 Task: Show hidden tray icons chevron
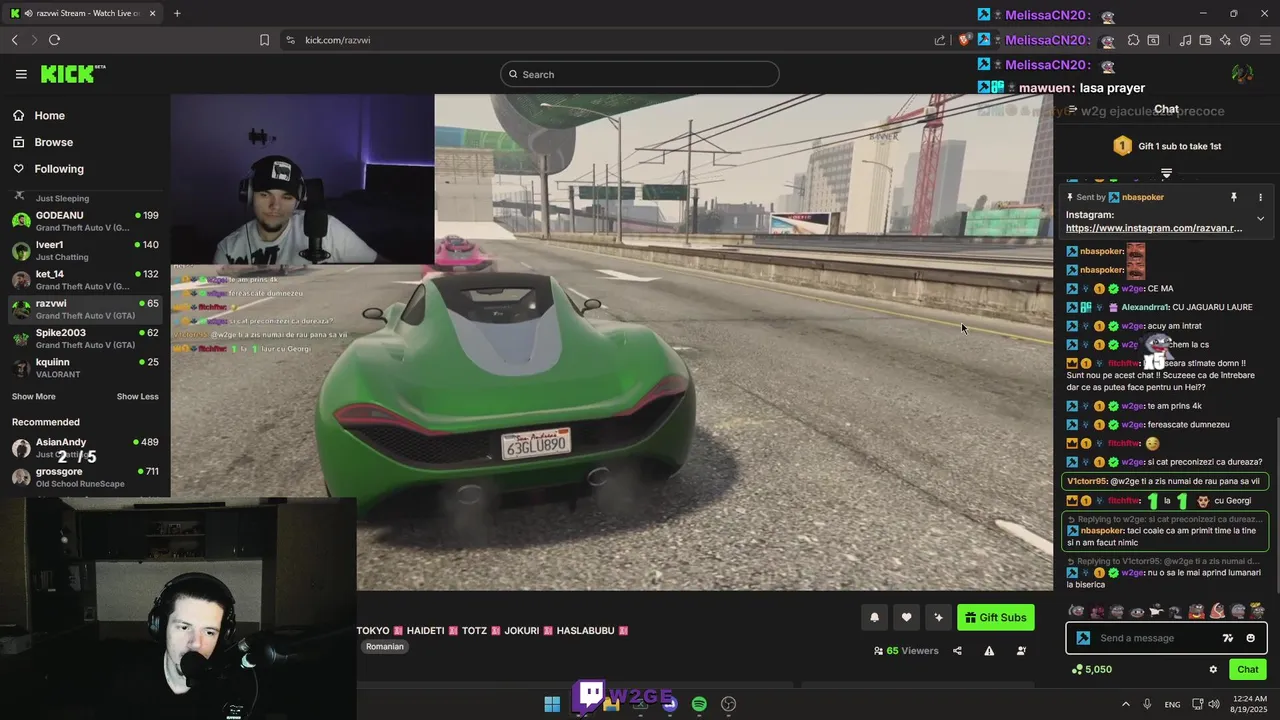coord(1126,704)
